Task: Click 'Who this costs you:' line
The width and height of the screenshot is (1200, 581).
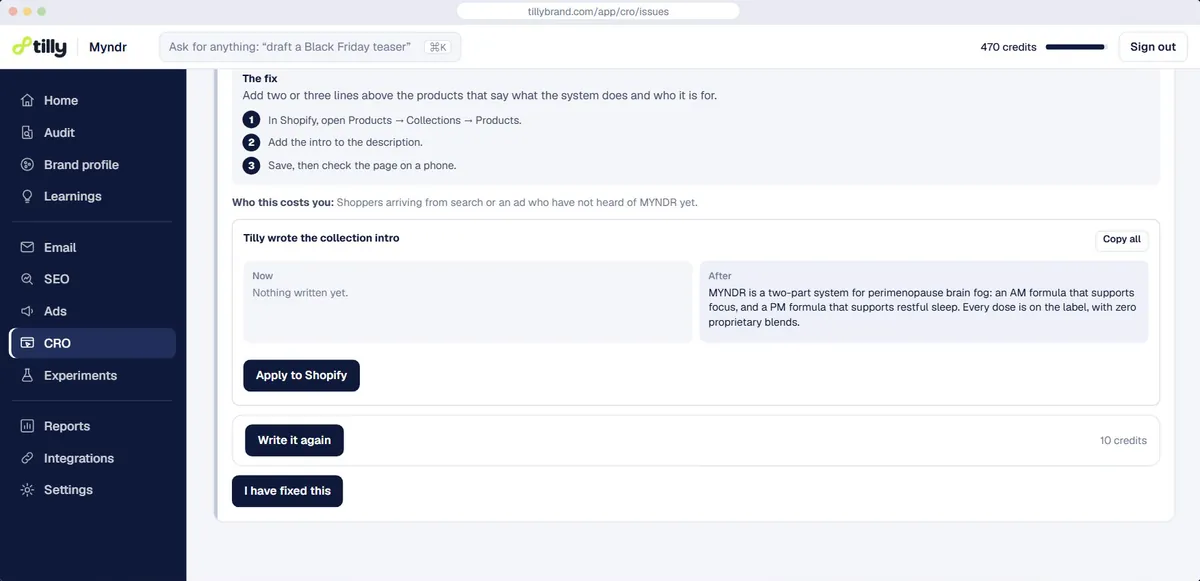Action: tap(465, 202)
